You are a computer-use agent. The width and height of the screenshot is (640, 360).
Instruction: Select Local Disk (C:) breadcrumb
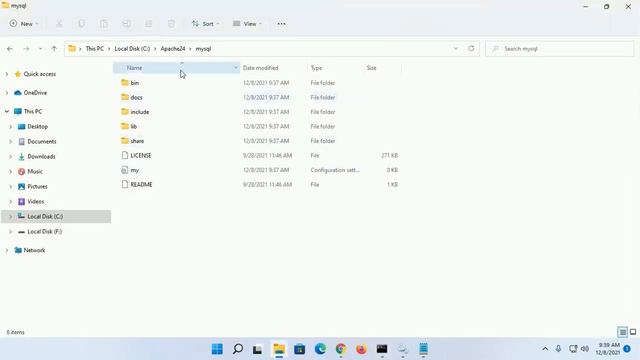[132, 49]
